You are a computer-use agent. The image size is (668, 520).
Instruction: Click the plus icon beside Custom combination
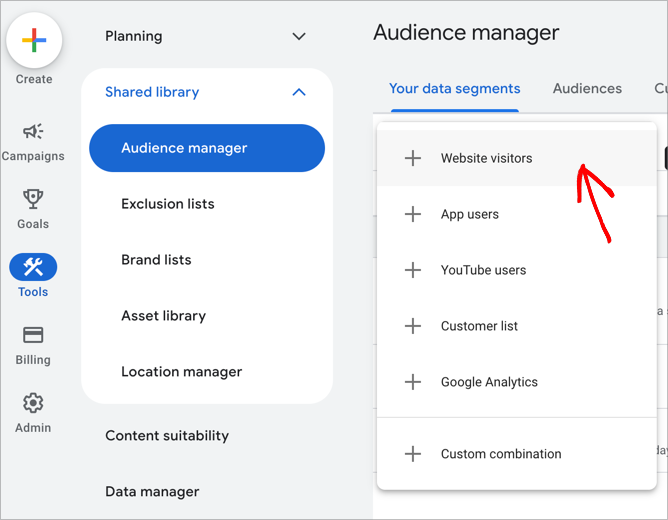pyautogui.click(x=413, y=454)
